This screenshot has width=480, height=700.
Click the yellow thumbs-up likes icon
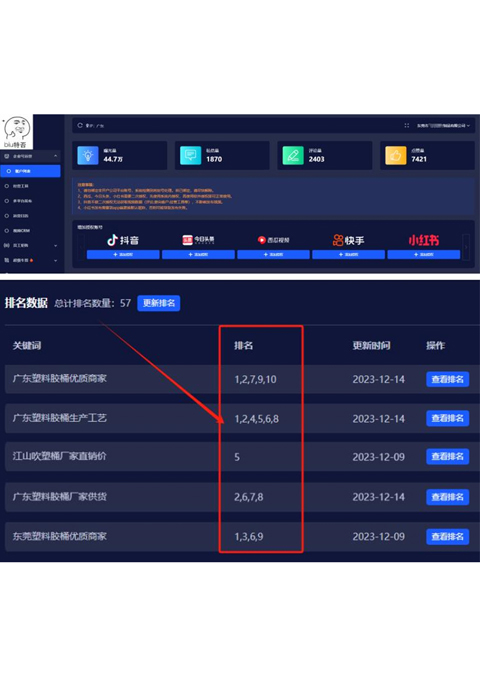(396, 155)
